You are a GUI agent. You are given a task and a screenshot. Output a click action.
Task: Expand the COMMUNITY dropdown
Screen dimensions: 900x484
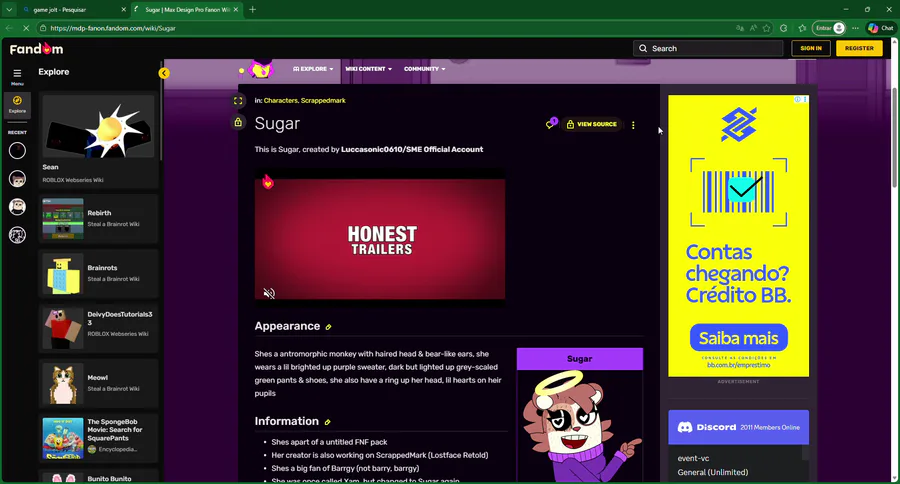(x=424, y=69)
